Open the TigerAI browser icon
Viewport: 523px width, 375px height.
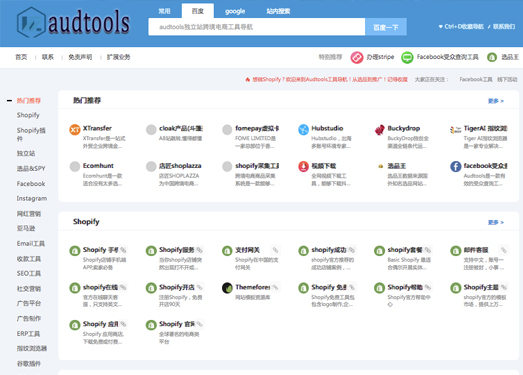456,129
